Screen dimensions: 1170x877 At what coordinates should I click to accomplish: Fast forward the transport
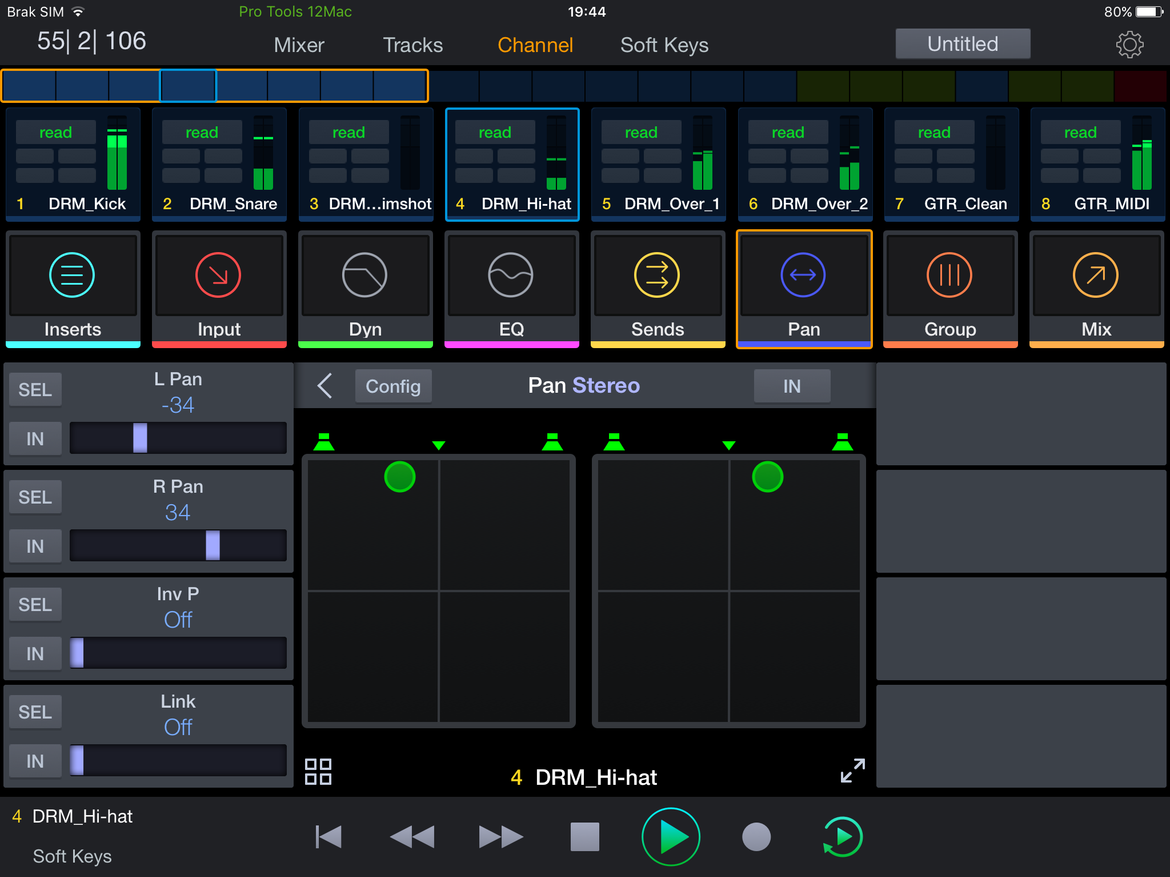501,837
